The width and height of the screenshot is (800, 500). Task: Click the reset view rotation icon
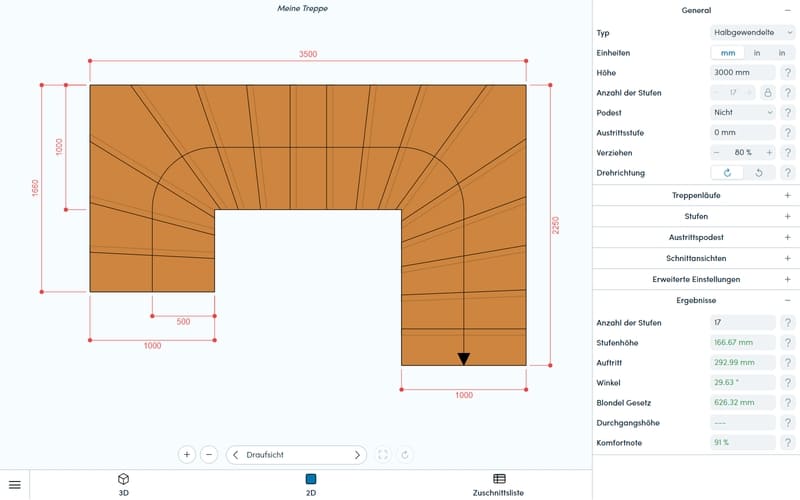405,455
